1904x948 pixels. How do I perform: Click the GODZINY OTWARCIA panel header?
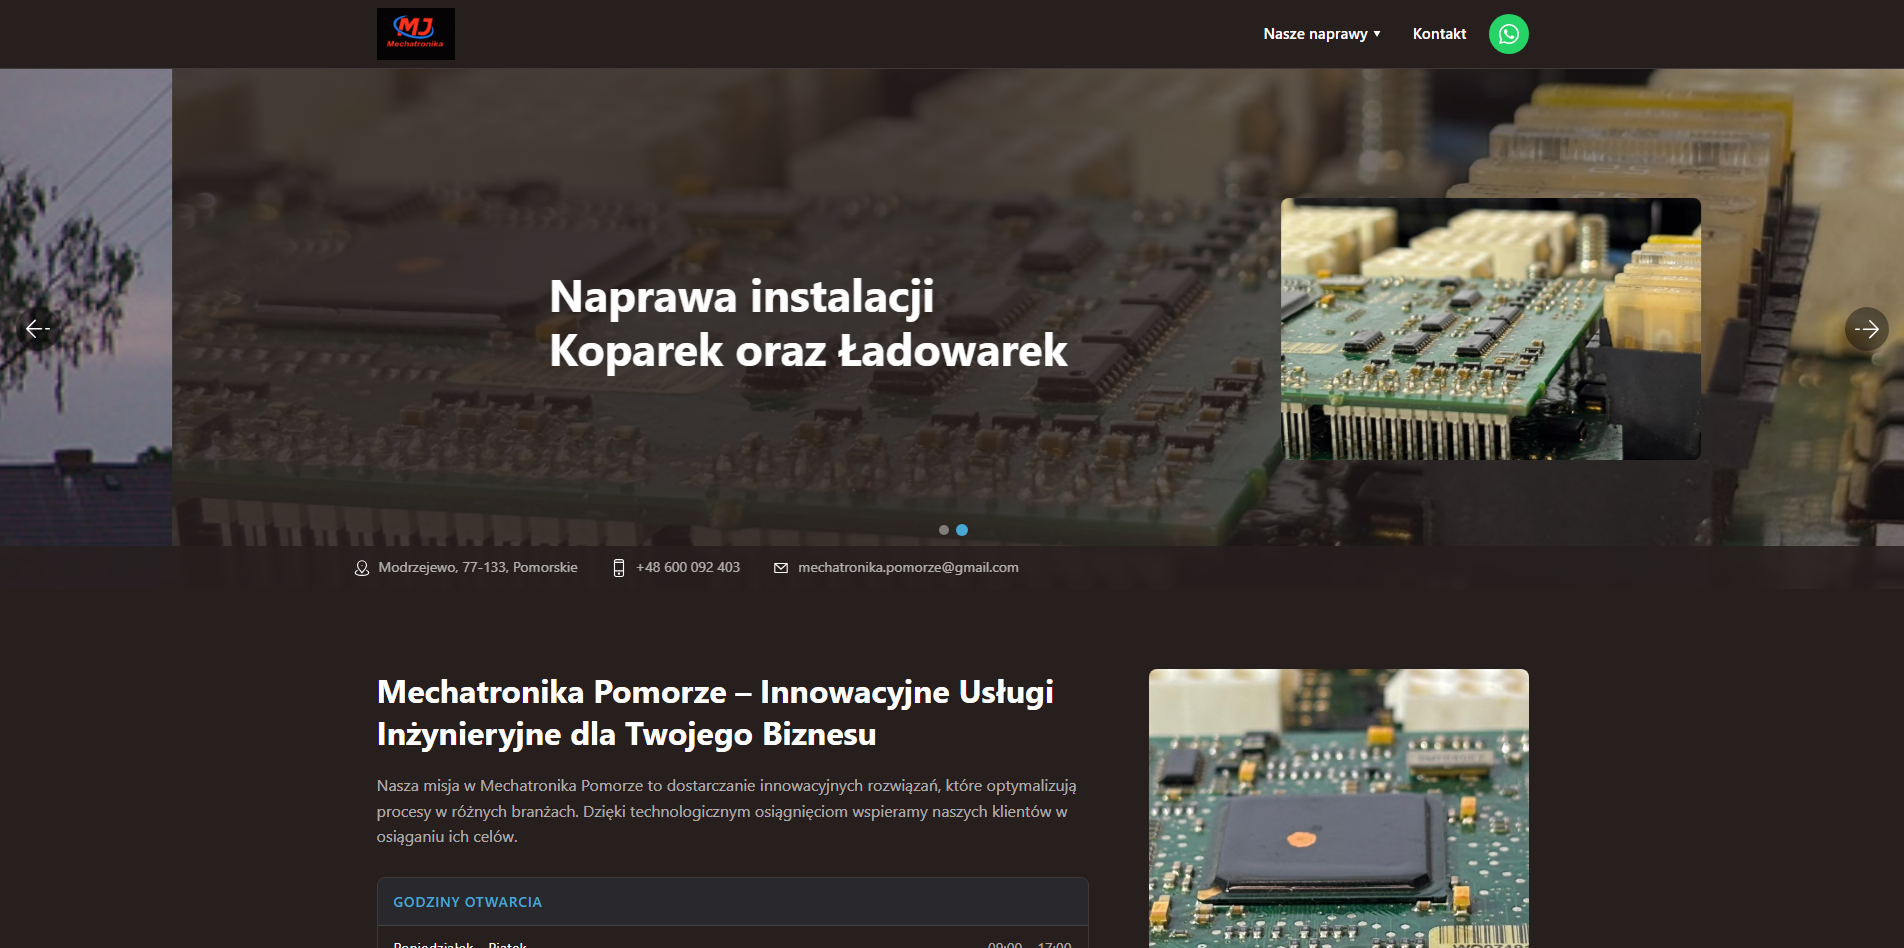coord(467,902)
